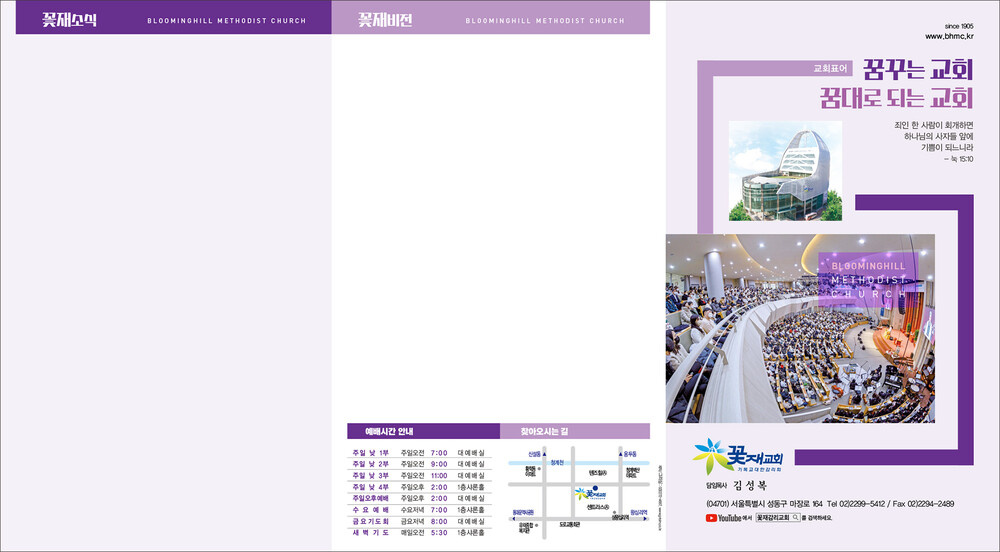This screenshot has height=552, width=1000.
Task: Select the 찾아오시는 길 section header
Action: (x=543, y=431)
